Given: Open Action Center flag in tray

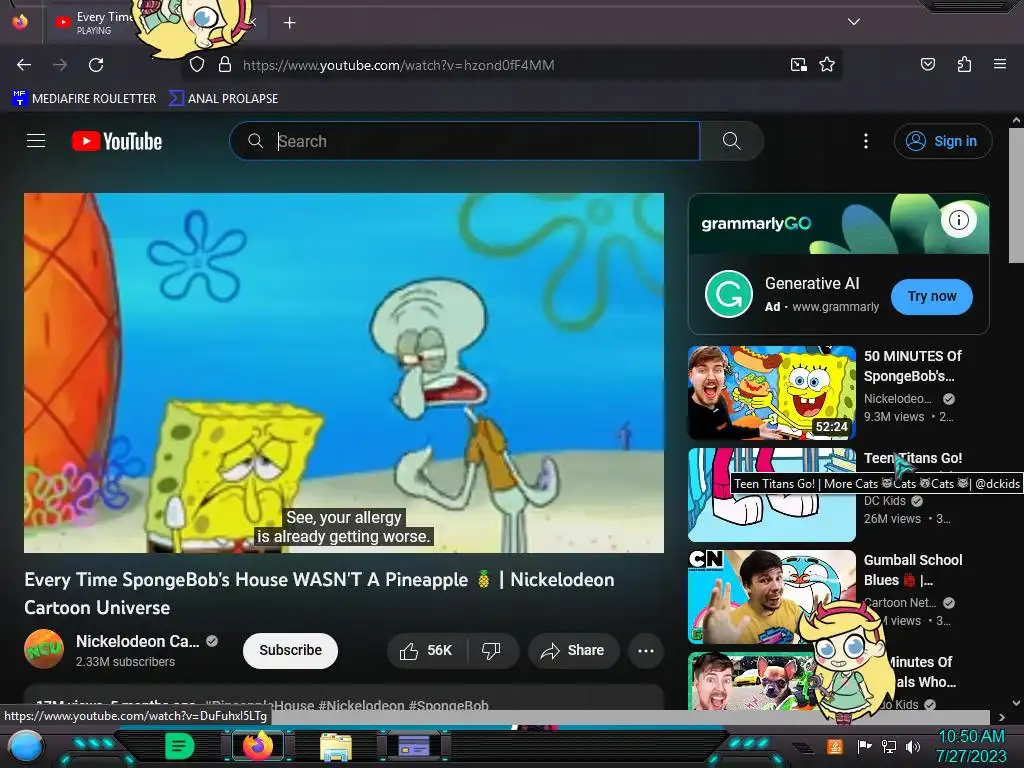Looking at the screenshot, I should [x=863, y=746].
